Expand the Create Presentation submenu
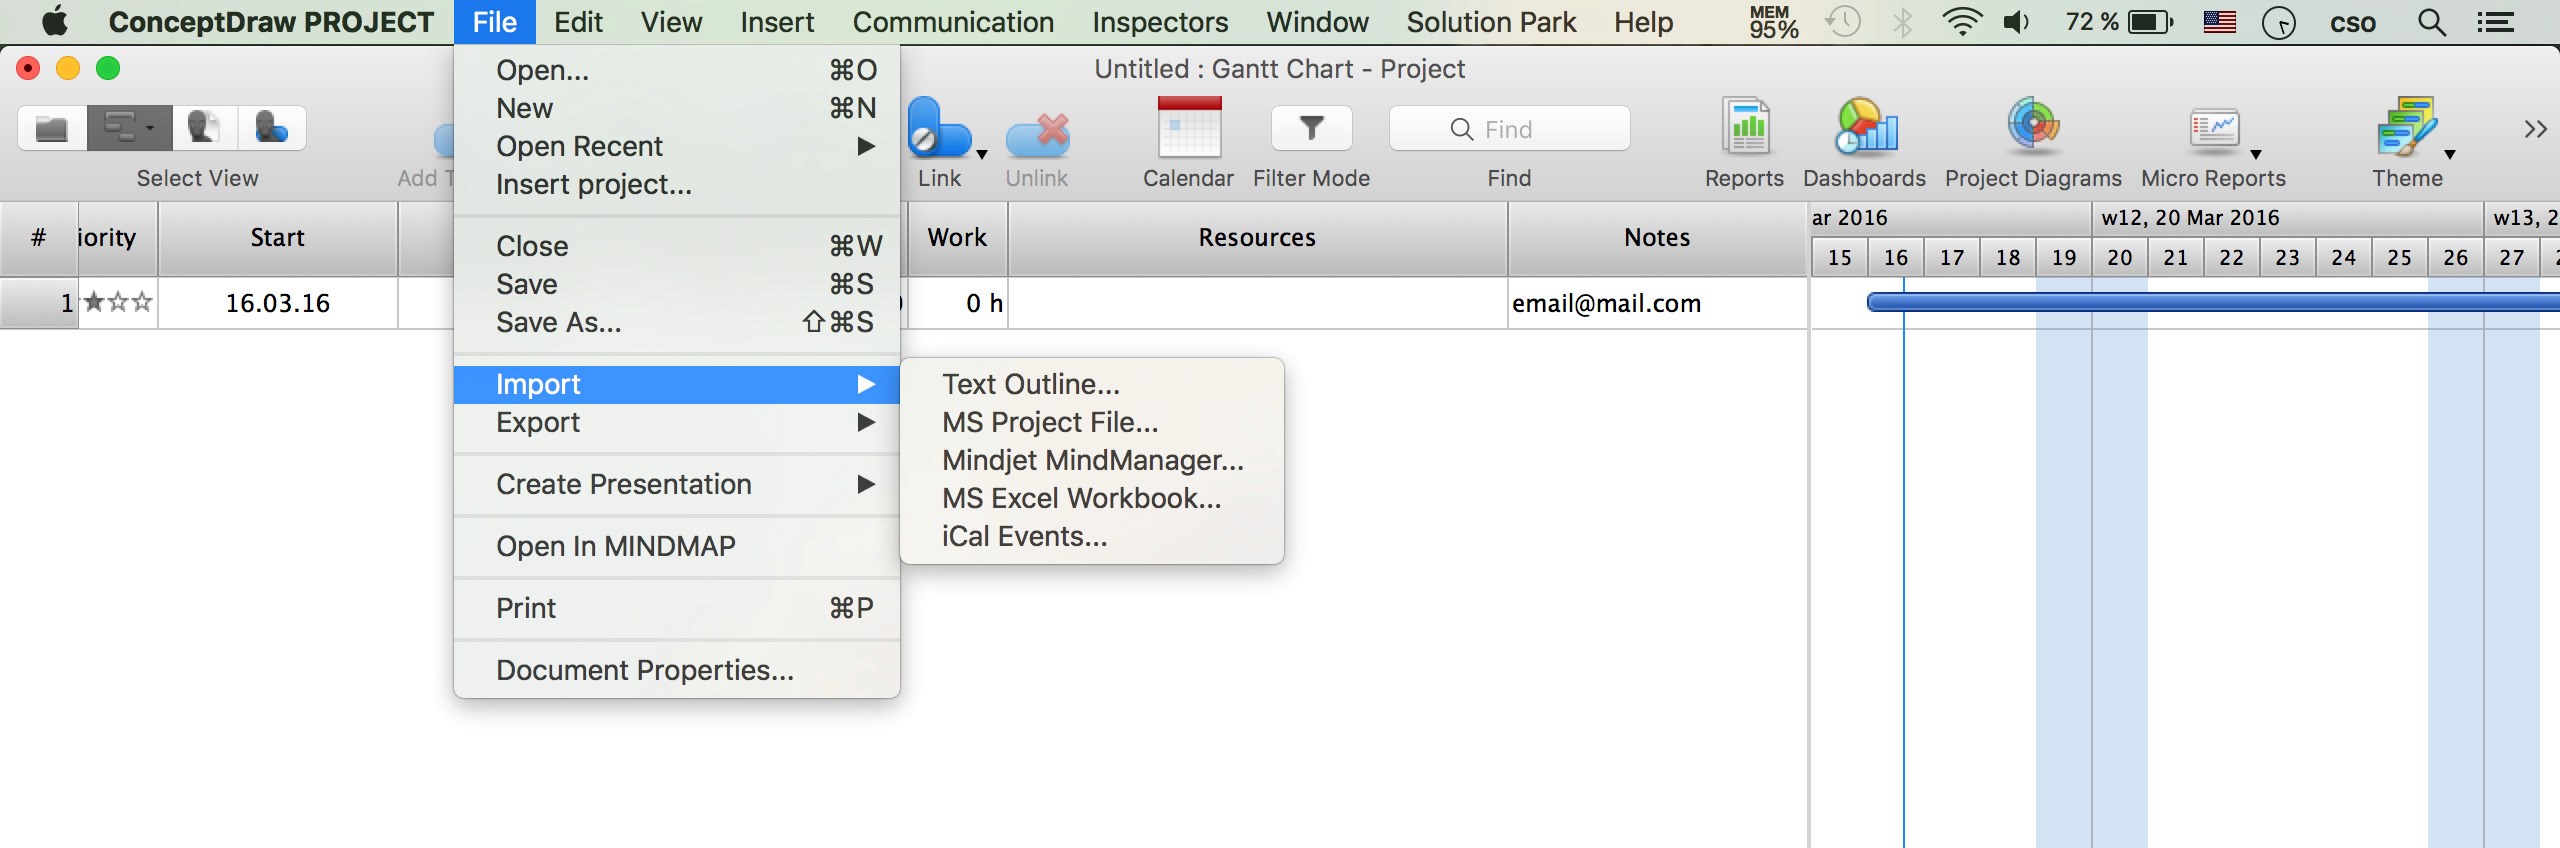 click(x=677, y=484)
